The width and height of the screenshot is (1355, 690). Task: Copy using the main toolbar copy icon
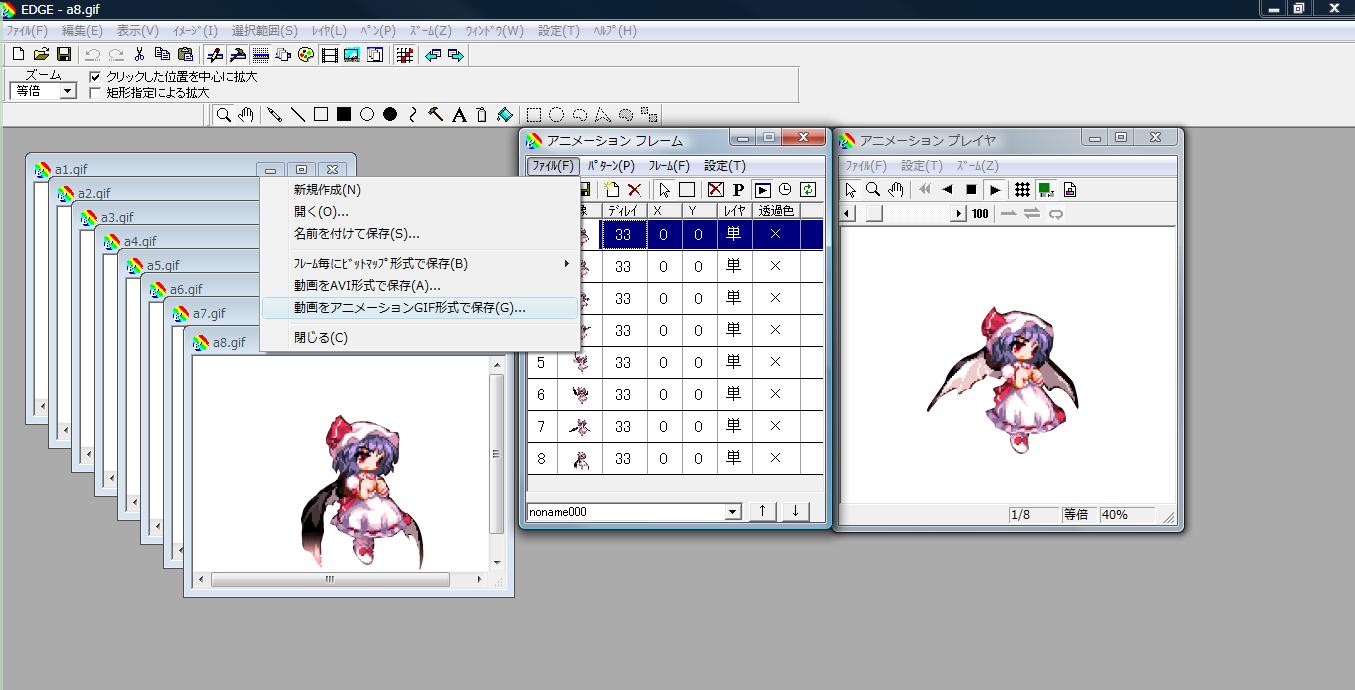click(162, 55)
